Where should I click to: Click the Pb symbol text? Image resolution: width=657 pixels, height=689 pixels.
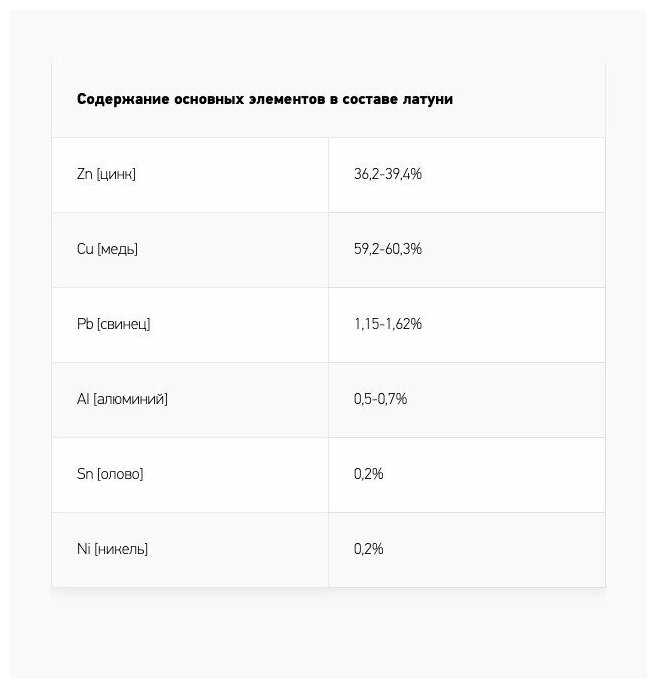(85, 324)
